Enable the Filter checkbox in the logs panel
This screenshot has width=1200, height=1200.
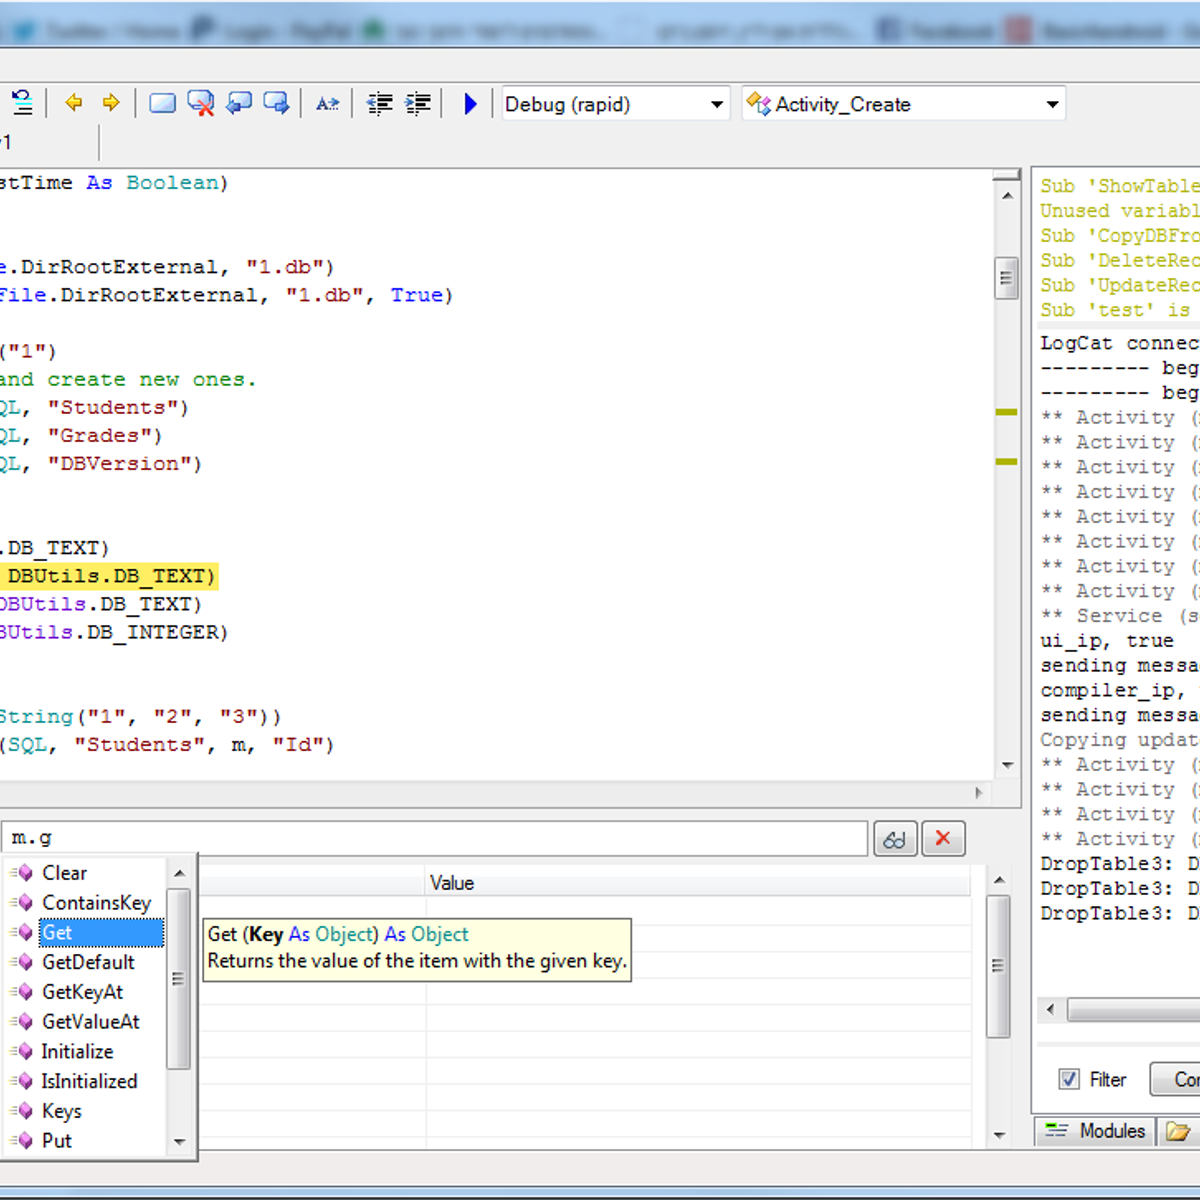(x=1070, y=1079)
